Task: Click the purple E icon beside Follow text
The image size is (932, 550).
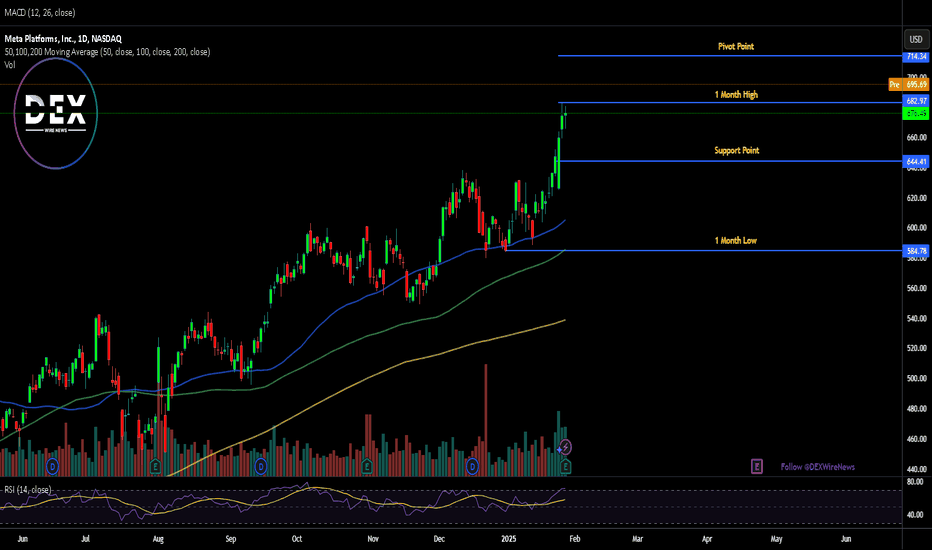Action: (757, 467)
